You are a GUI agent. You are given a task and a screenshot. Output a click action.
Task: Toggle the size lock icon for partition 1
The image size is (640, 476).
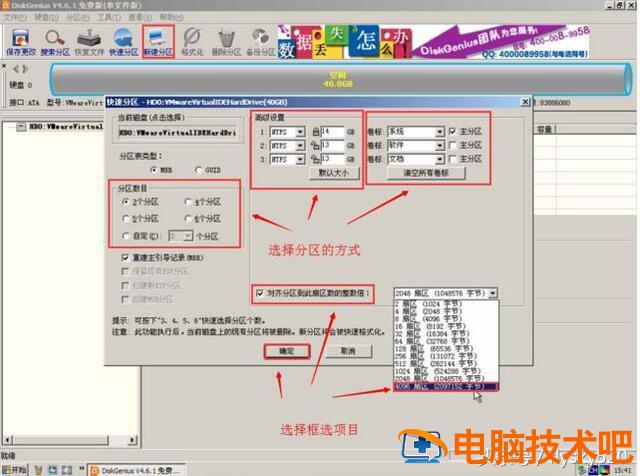[x=316, y=132]
